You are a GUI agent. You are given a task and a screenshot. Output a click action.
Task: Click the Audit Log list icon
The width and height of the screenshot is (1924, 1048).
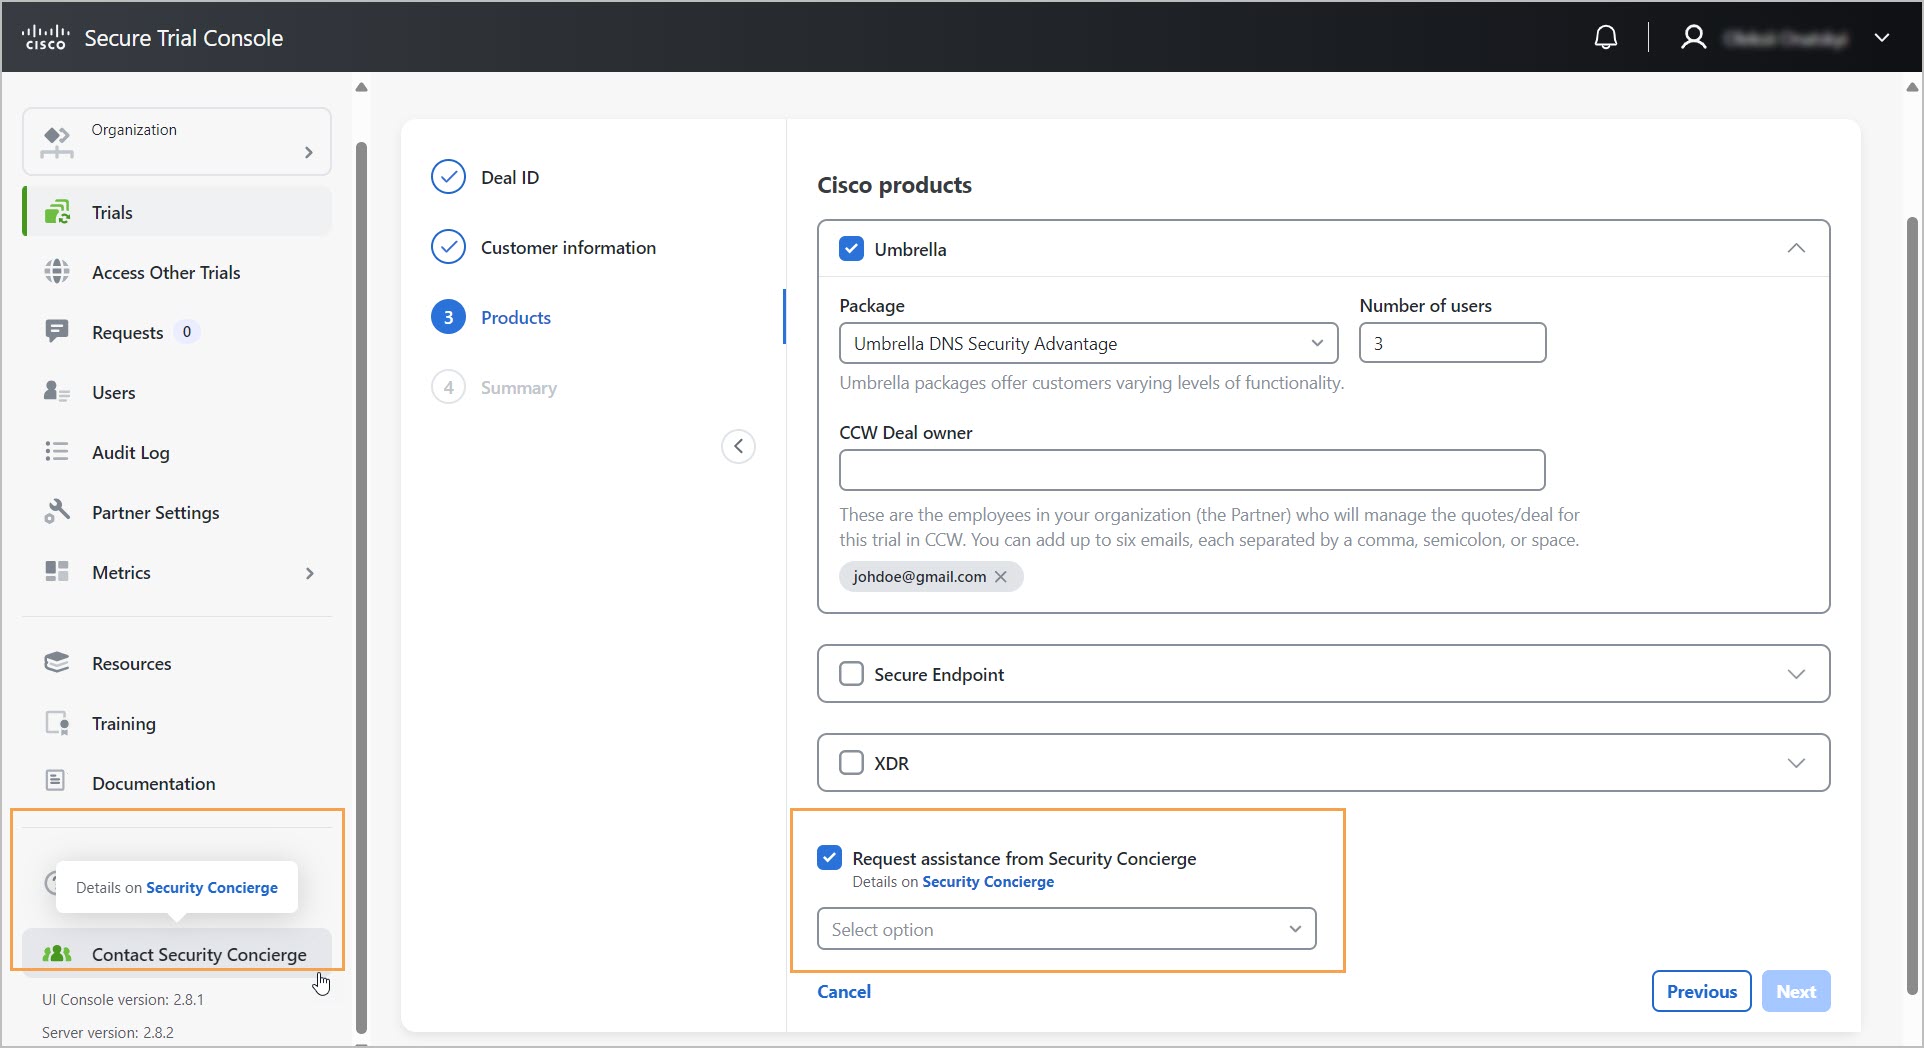(x=57, y=452)
